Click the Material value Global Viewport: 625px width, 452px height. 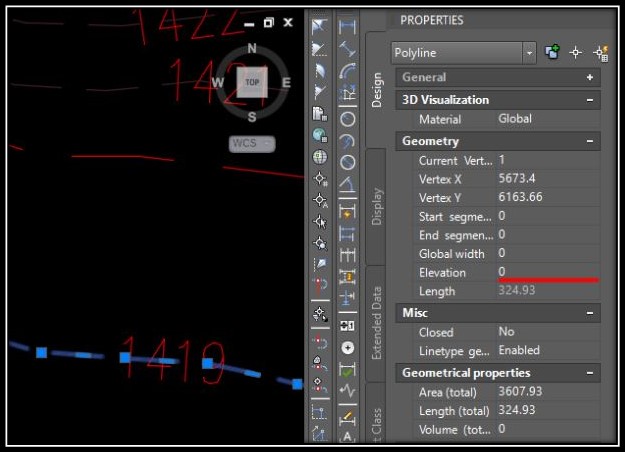pyautogui.click(x=548, y=119)
